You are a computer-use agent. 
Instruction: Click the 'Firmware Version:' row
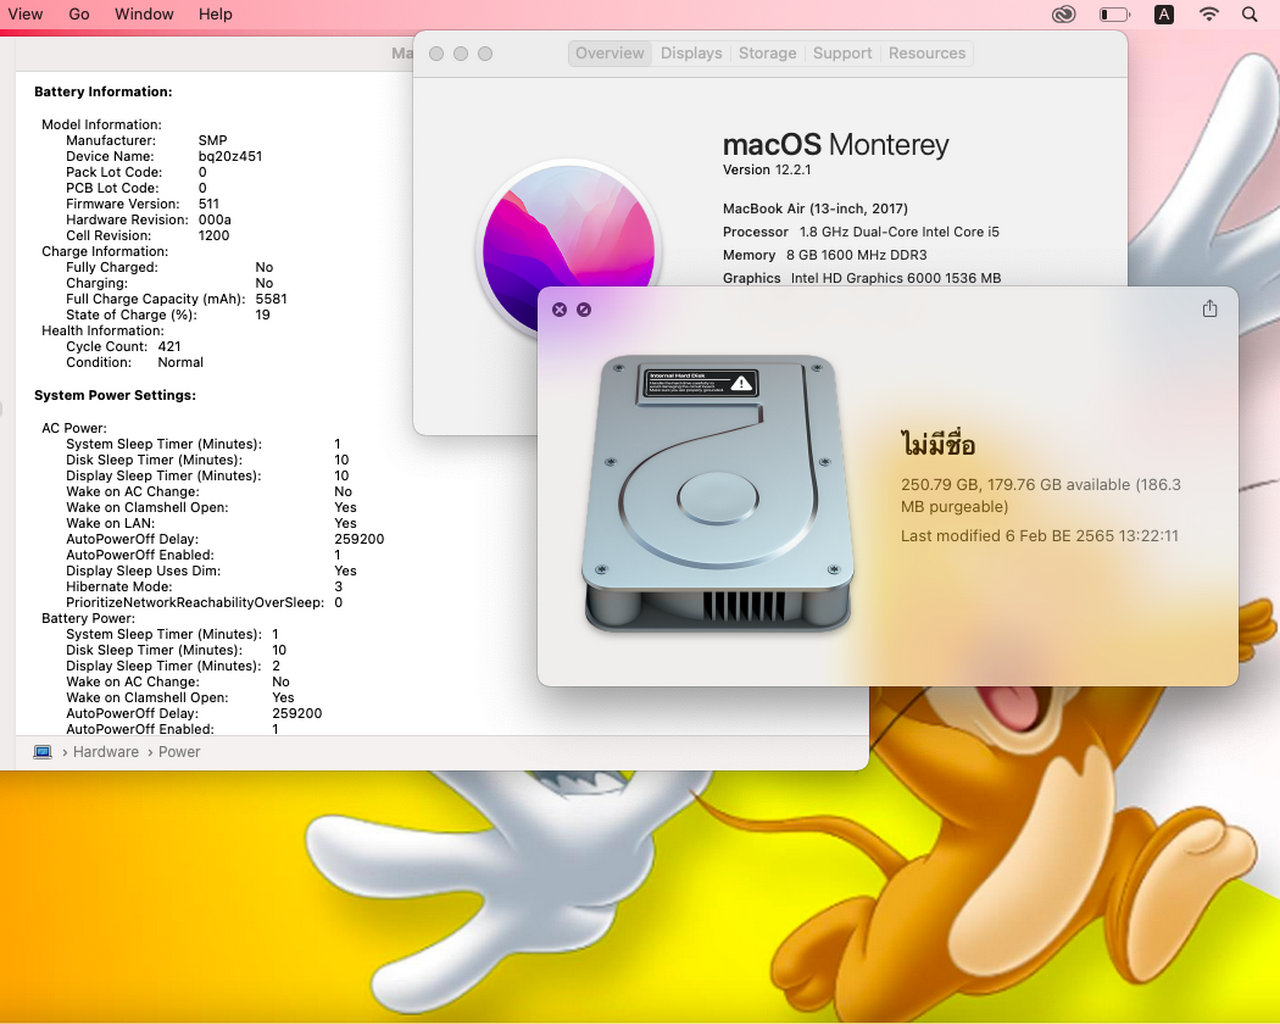[143, 204]
